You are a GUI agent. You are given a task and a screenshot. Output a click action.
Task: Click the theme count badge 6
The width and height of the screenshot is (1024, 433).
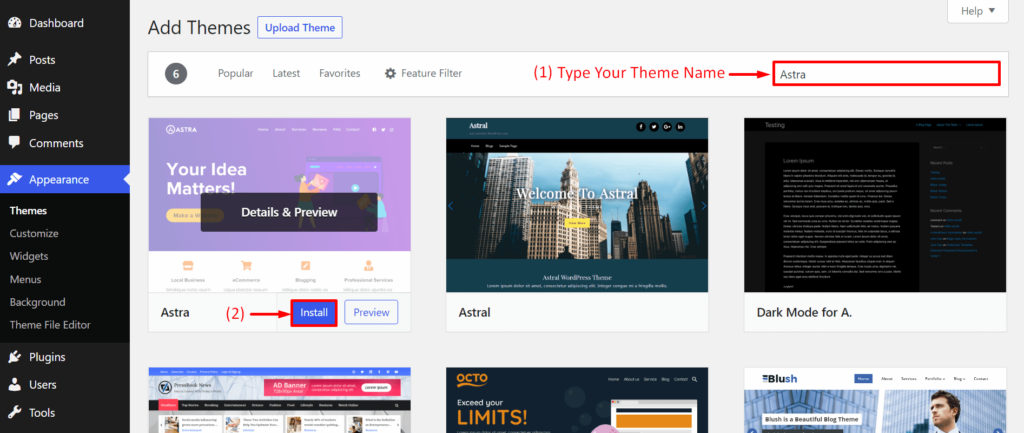176,74
